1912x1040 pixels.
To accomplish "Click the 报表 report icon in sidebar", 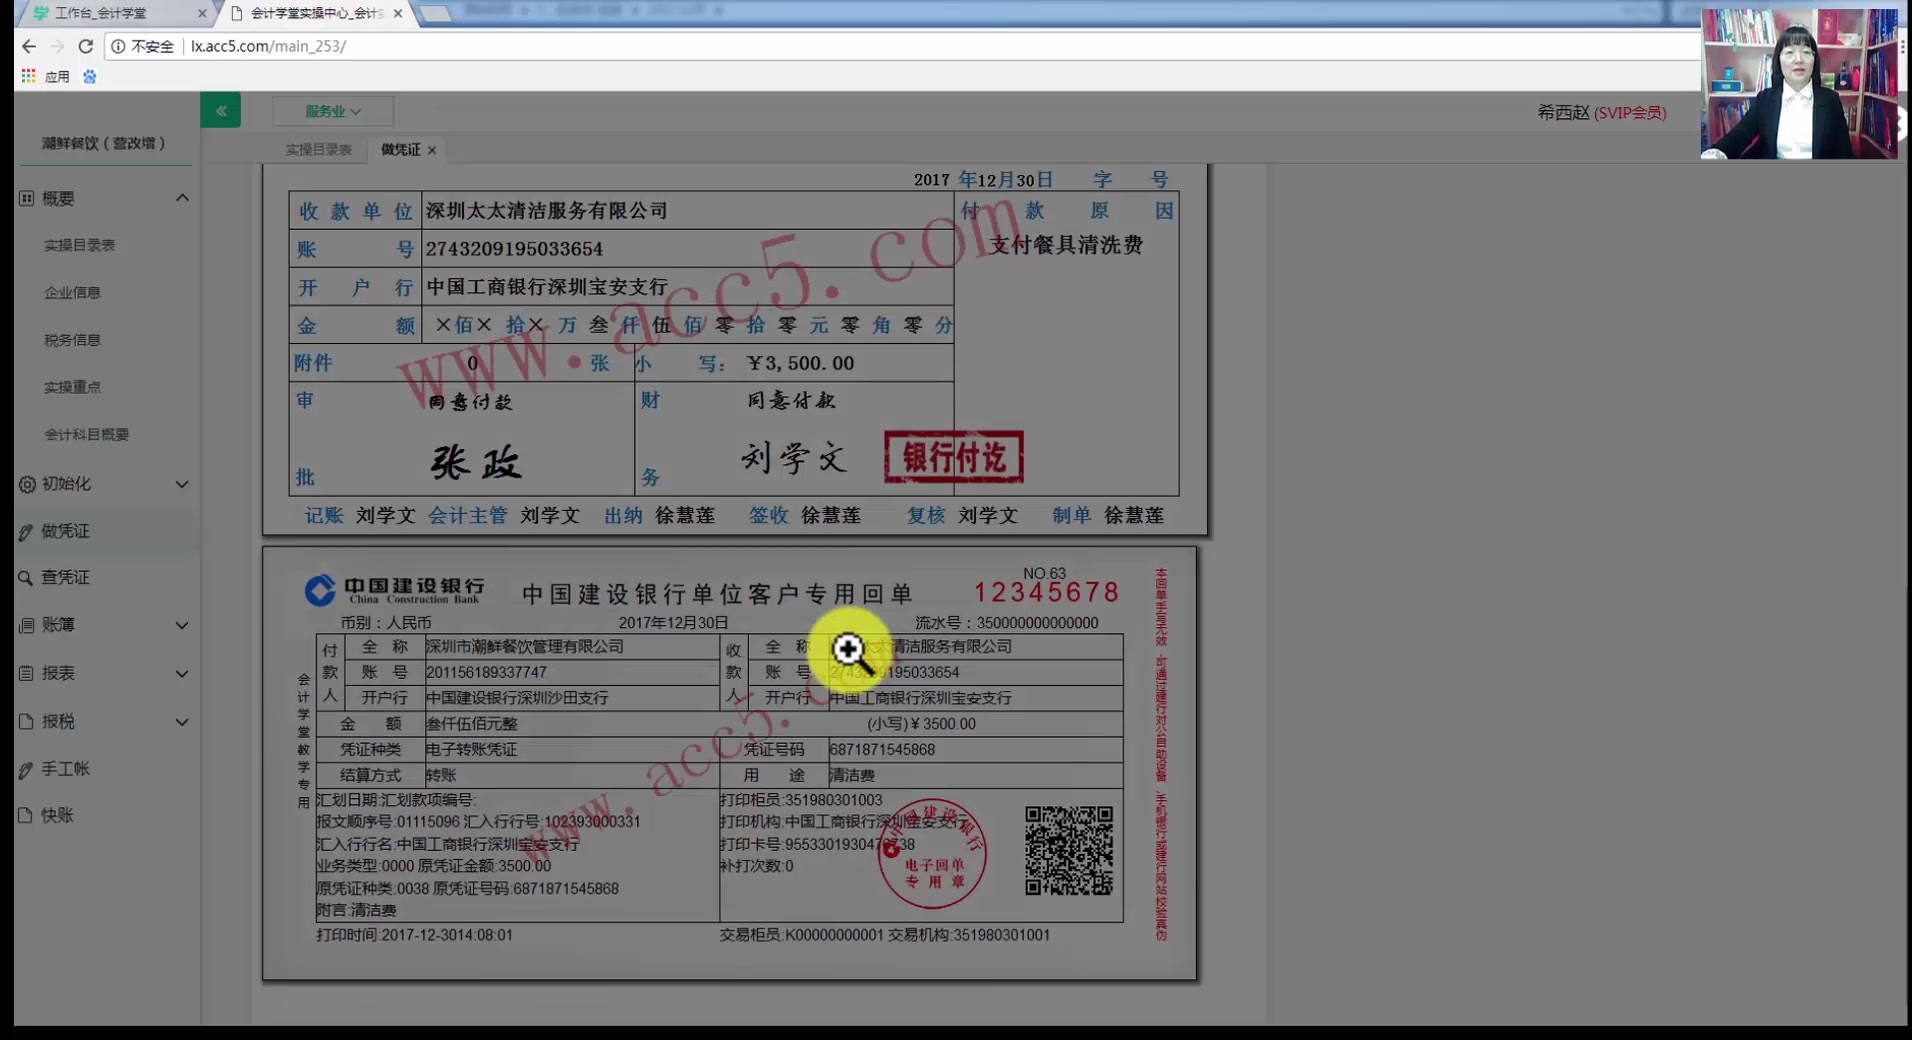I will coord(27,673).
